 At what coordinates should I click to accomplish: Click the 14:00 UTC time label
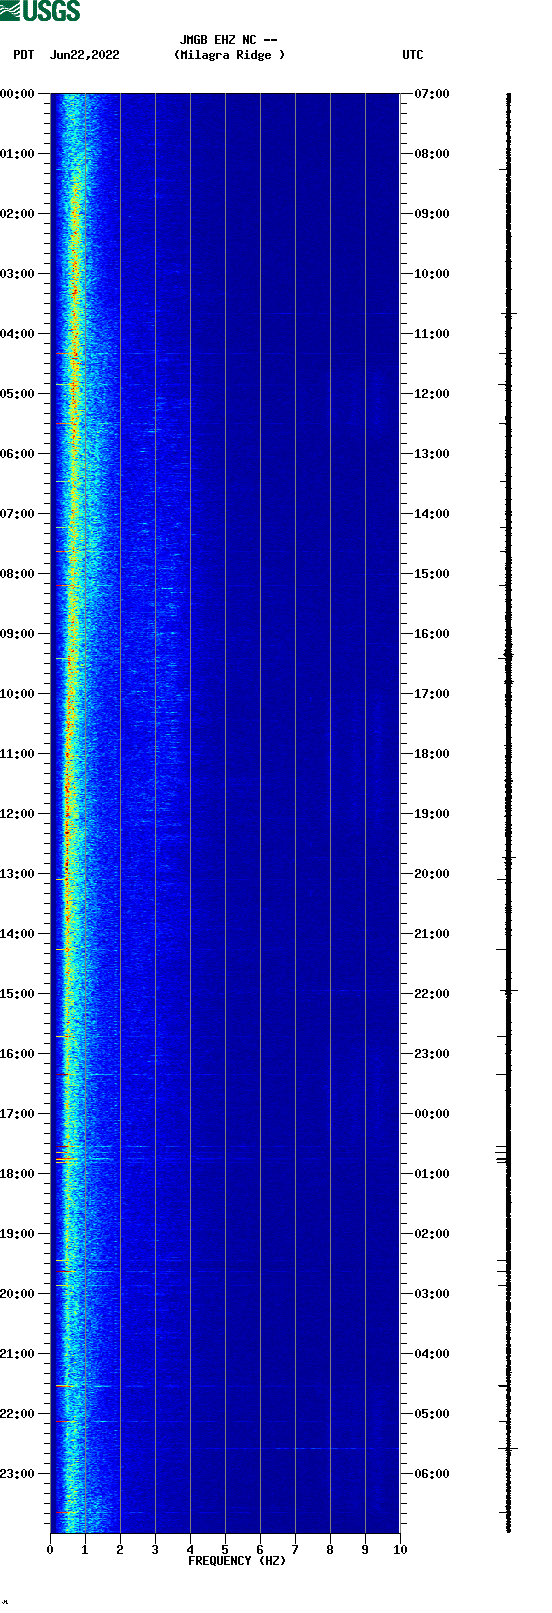click(432, 514)
